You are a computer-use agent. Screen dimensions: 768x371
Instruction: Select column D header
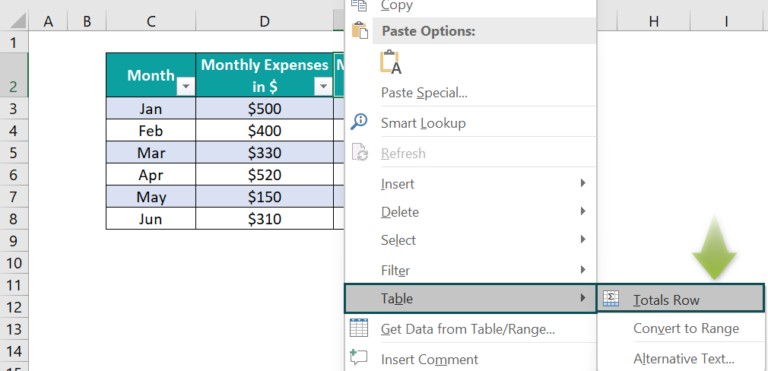pyautogui.click(x=264, y=21)
